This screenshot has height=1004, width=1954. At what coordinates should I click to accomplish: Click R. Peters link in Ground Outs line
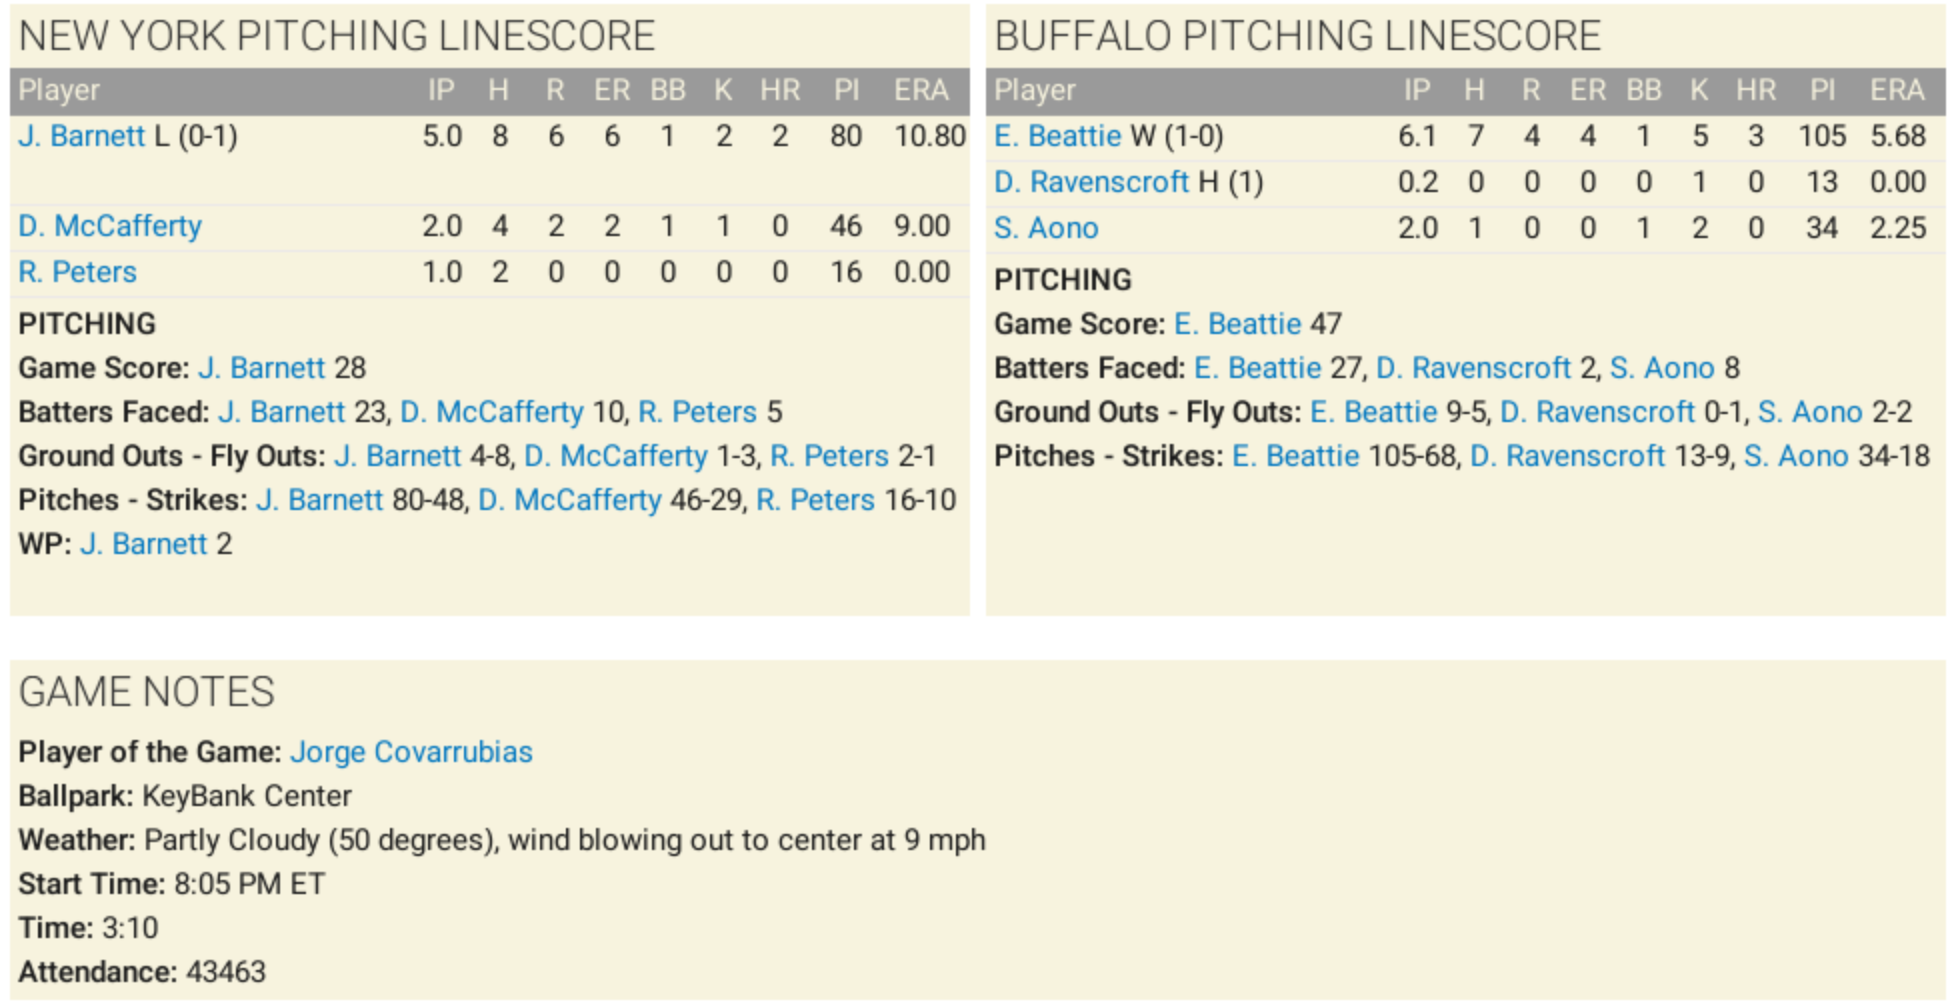point(829,456)
